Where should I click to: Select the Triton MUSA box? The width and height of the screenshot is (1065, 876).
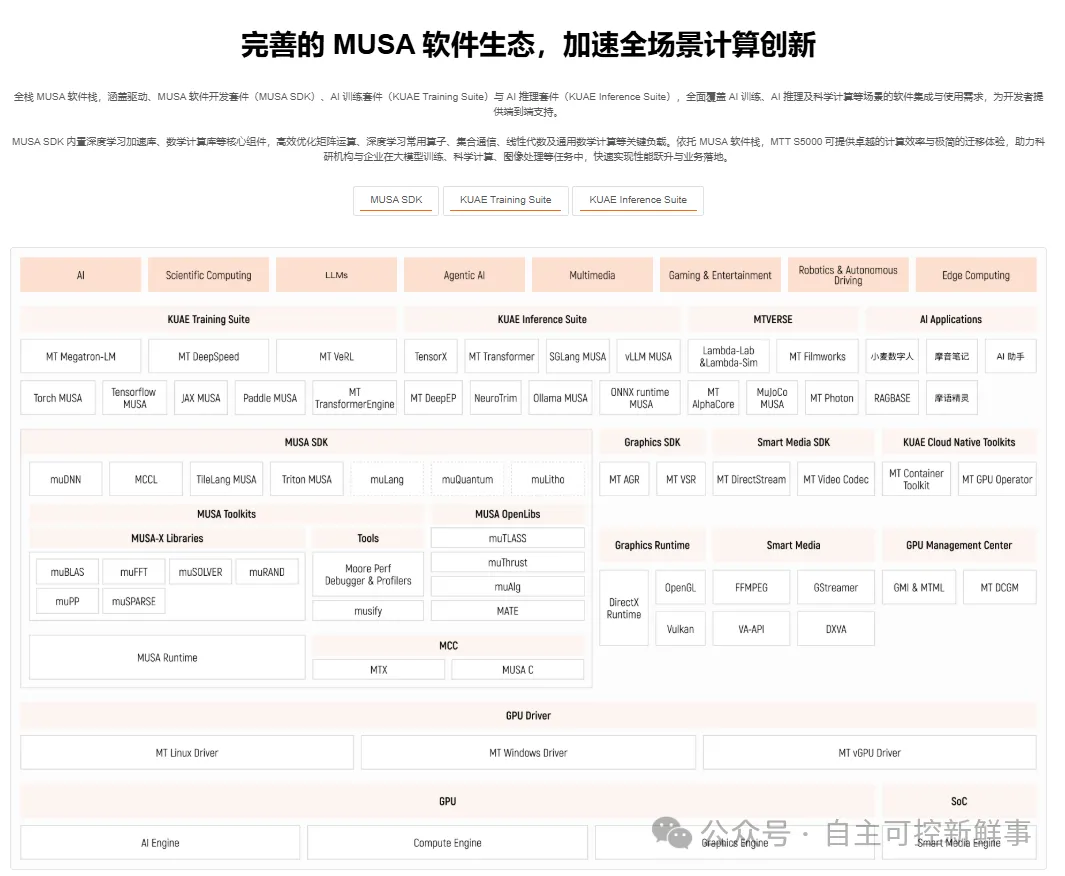[x=307, y=479]
